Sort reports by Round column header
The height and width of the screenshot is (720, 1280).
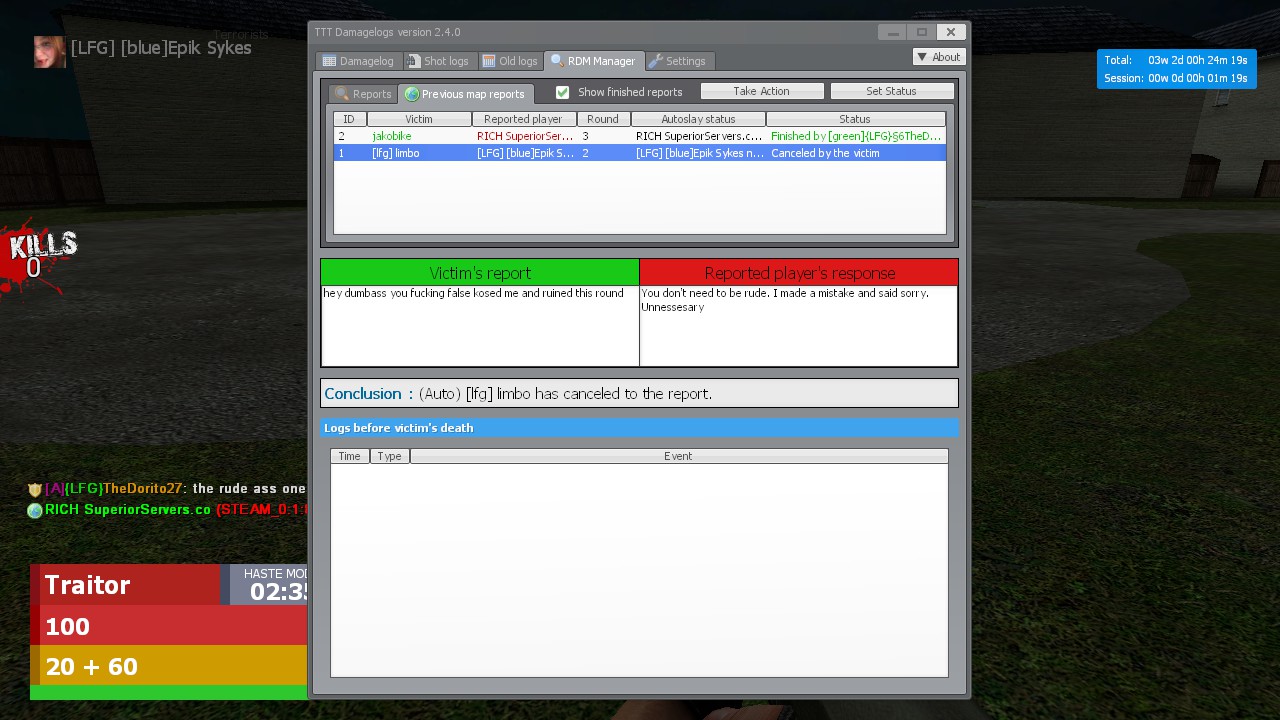pos(603,119)
